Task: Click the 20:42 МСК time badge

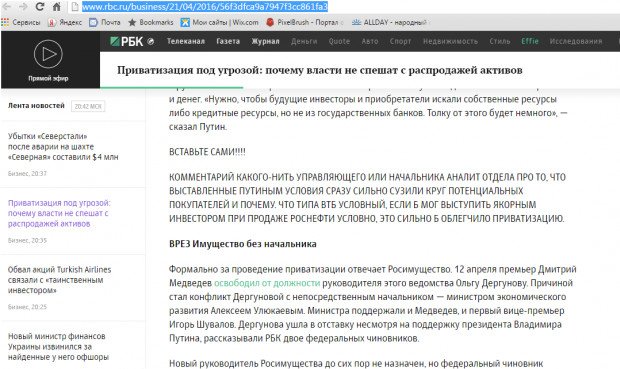Action: (x=88, y=106)
